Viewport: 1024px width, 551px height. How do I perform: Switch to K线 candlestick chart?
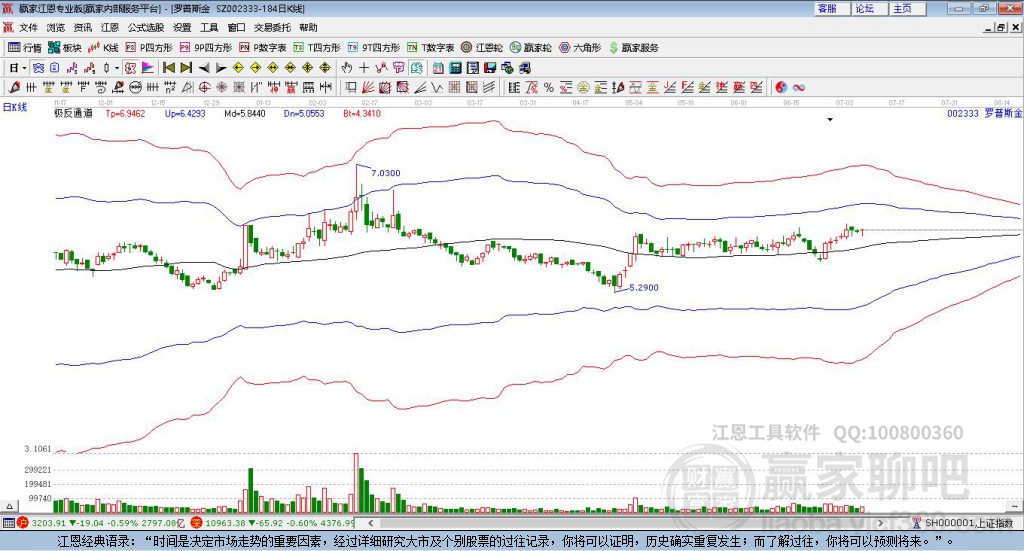point(103,48)
